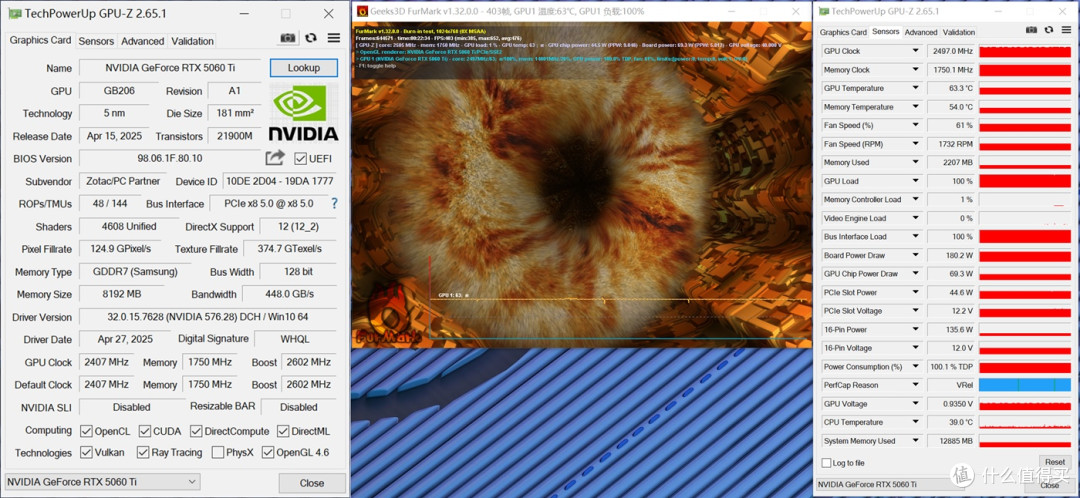Open the PerfCap Reason sensor dropdown arrow
The image size is (1080, 498).
point(915,385)
